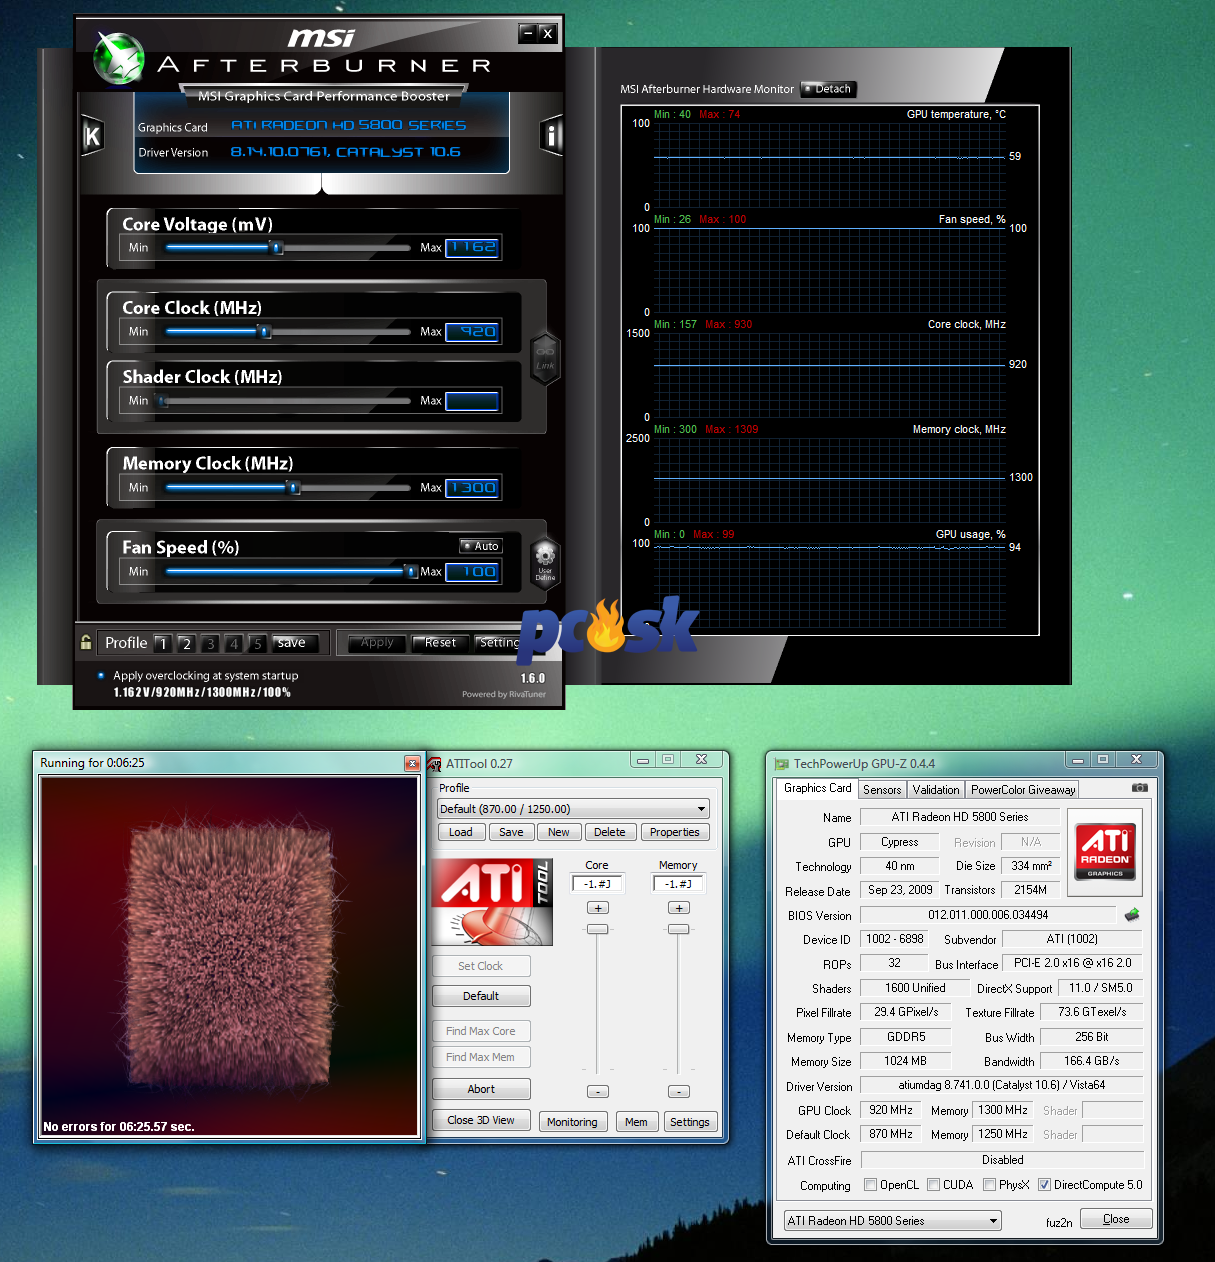Click the Delete profile button in ATITool
This screenshot has height=1262, width=1215.
(610, 832)
